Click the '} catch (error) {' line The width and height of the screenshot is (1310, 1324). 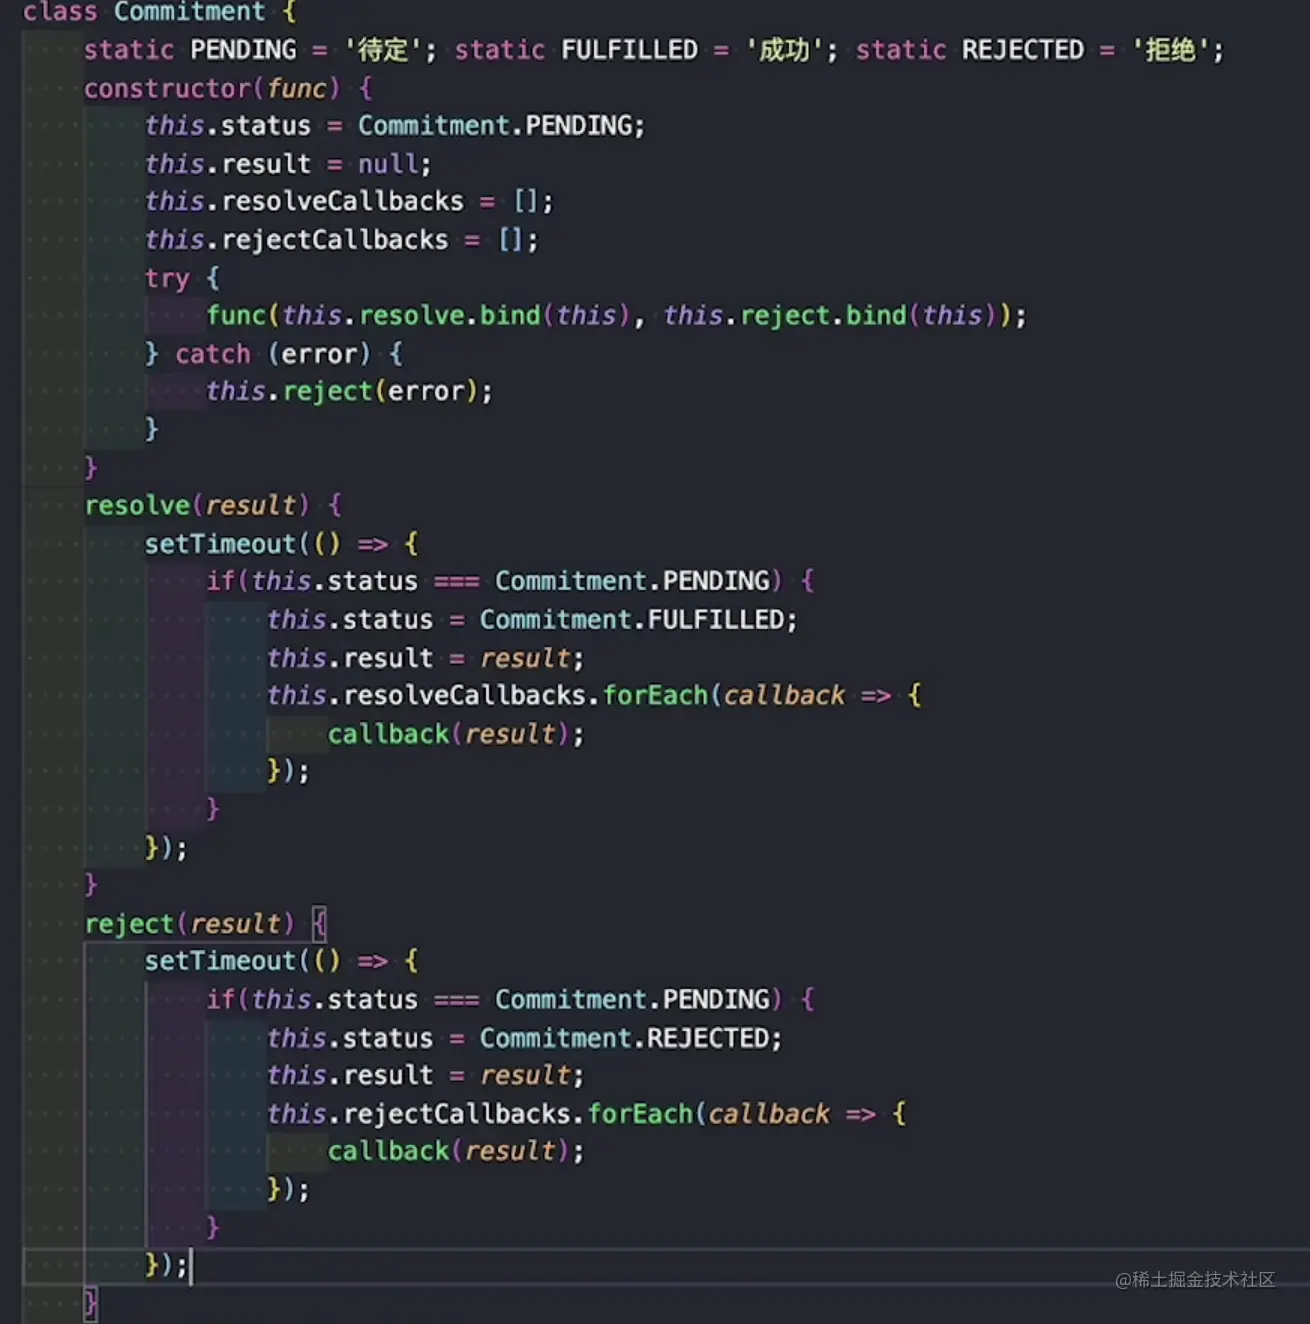(x=274, y=354)
